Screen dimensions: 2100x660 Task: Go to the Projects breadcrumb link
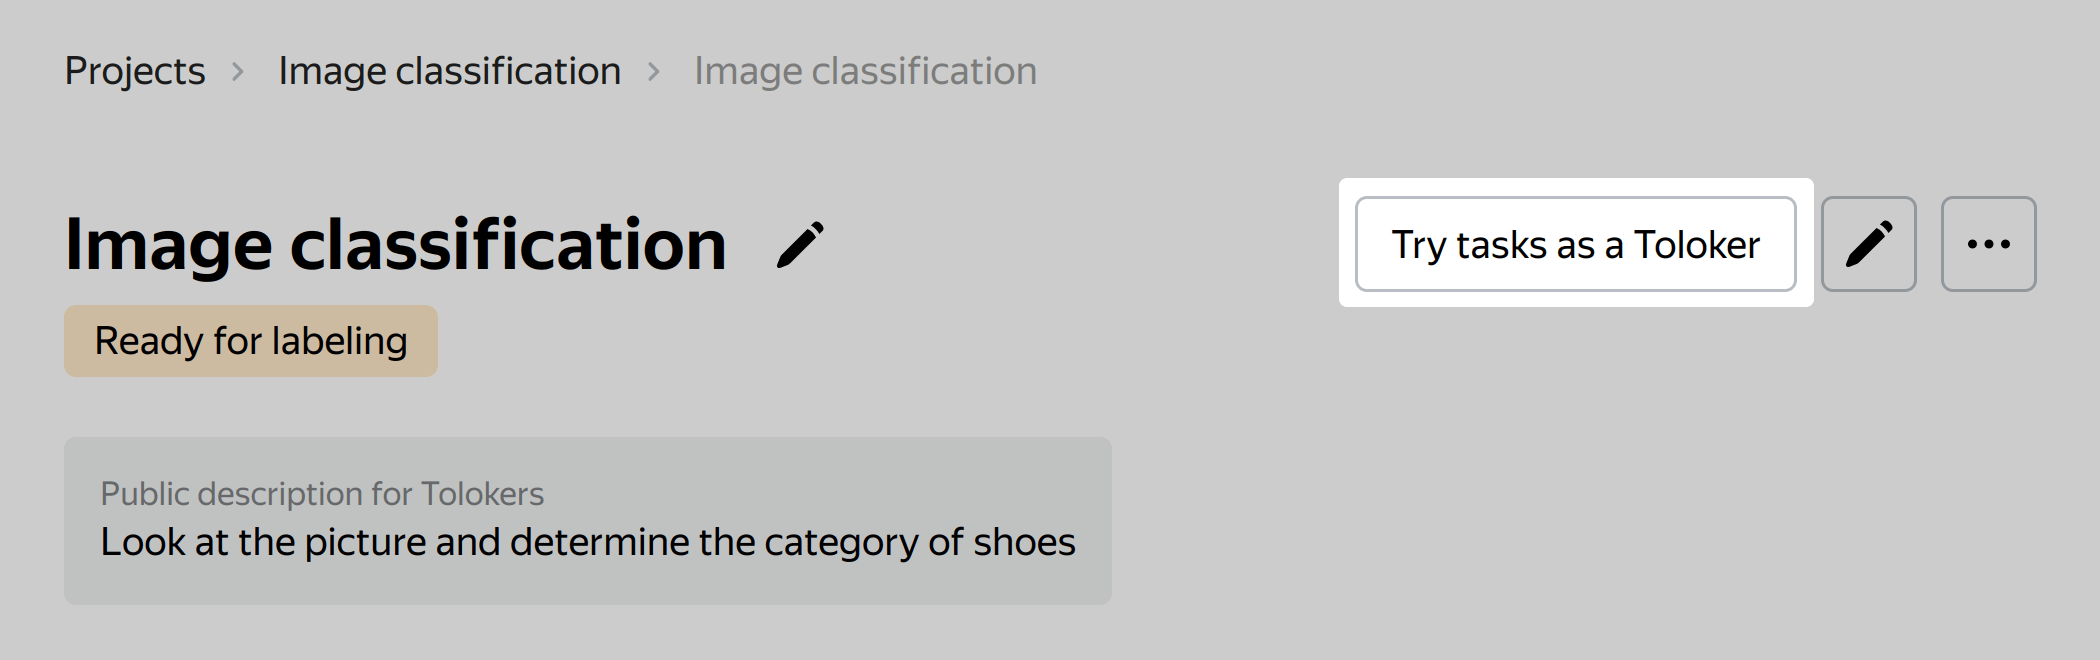(135, 72)
